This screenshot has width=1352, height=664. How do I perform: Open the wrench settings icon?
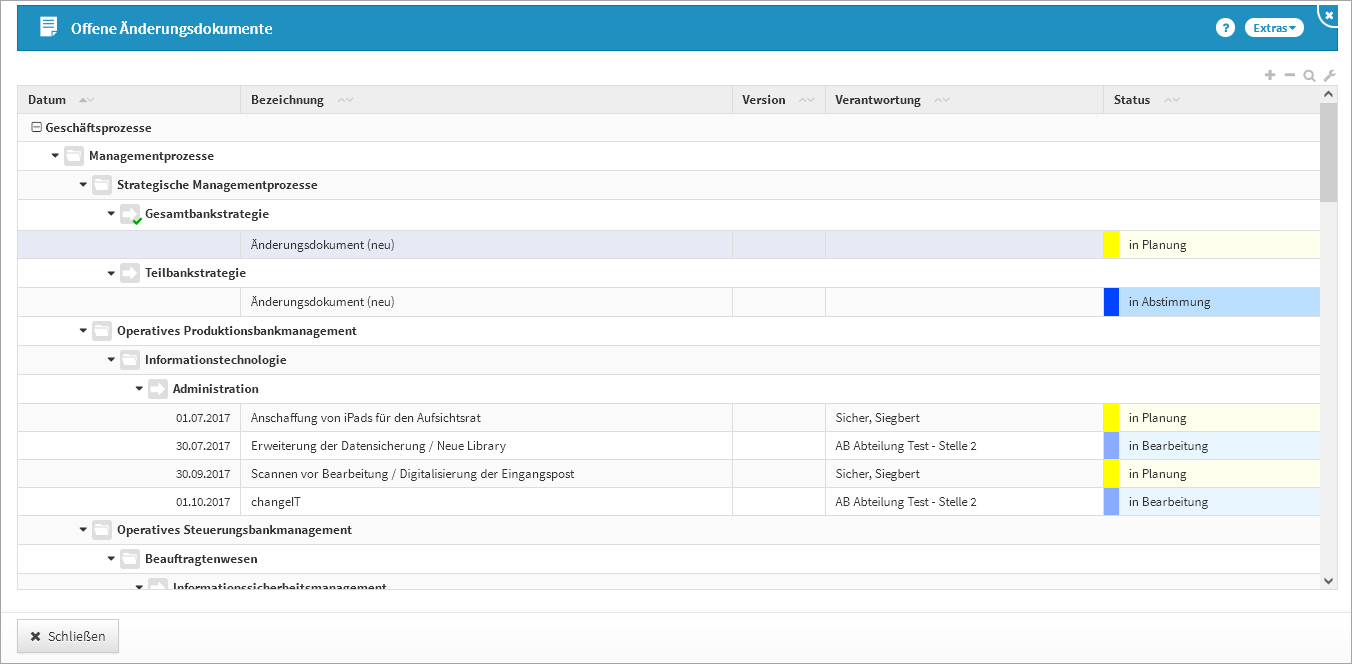[x=1329, y=76]
